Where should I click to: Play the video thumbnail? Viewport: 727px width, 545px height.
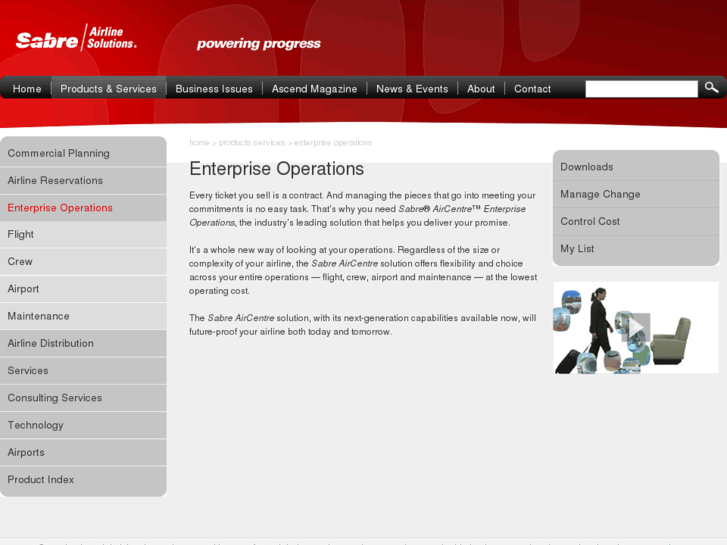point(636,327)
